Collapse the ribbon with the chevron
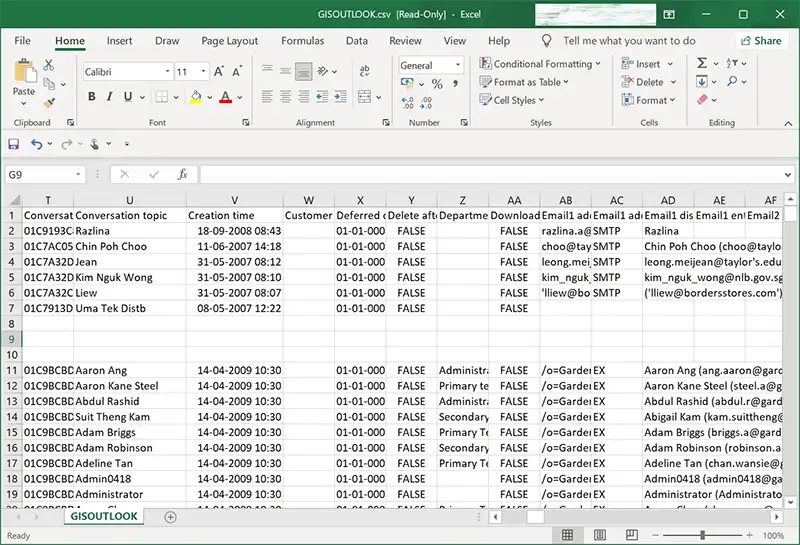800x545 pixels. [x=788, y=123]
